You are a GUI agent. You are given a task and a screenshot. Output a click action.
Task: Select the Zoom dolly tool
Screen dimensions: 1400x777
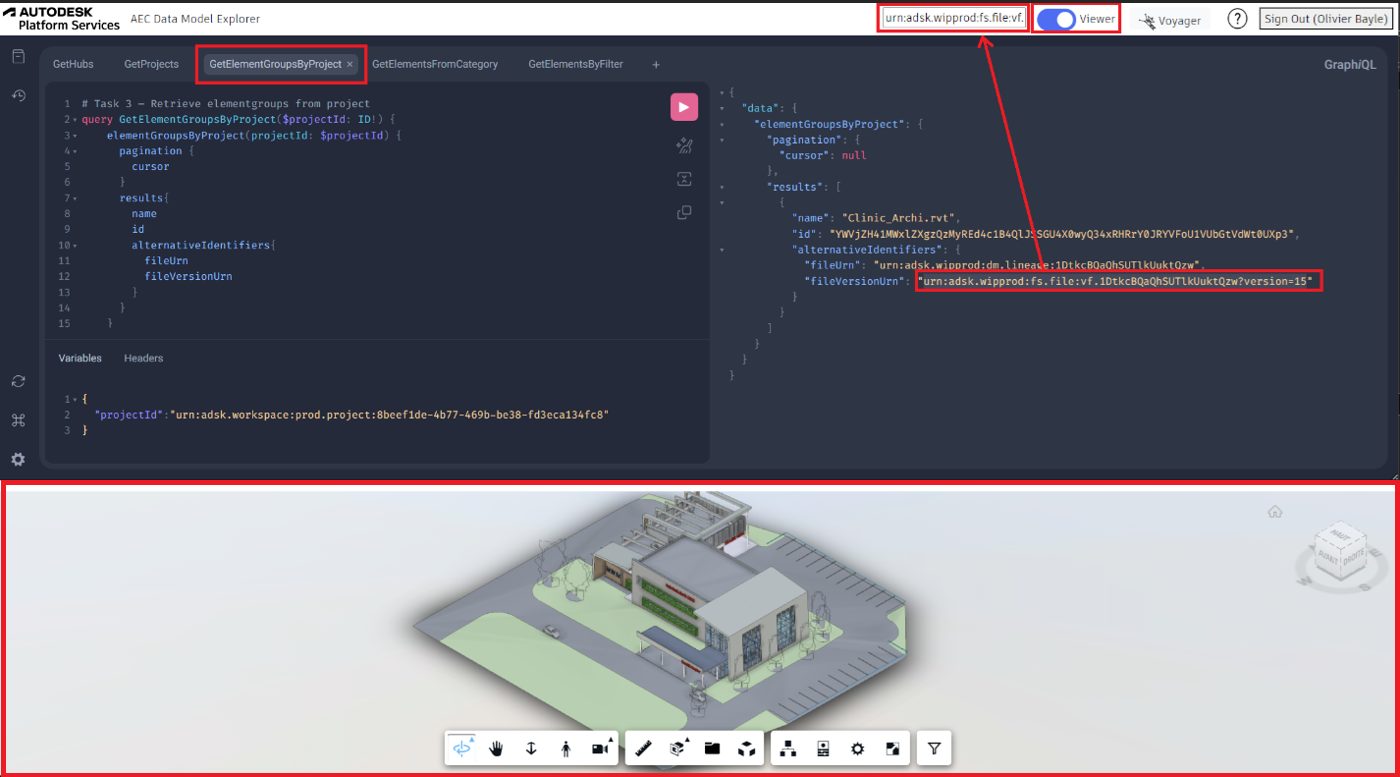tap(531, 748)
